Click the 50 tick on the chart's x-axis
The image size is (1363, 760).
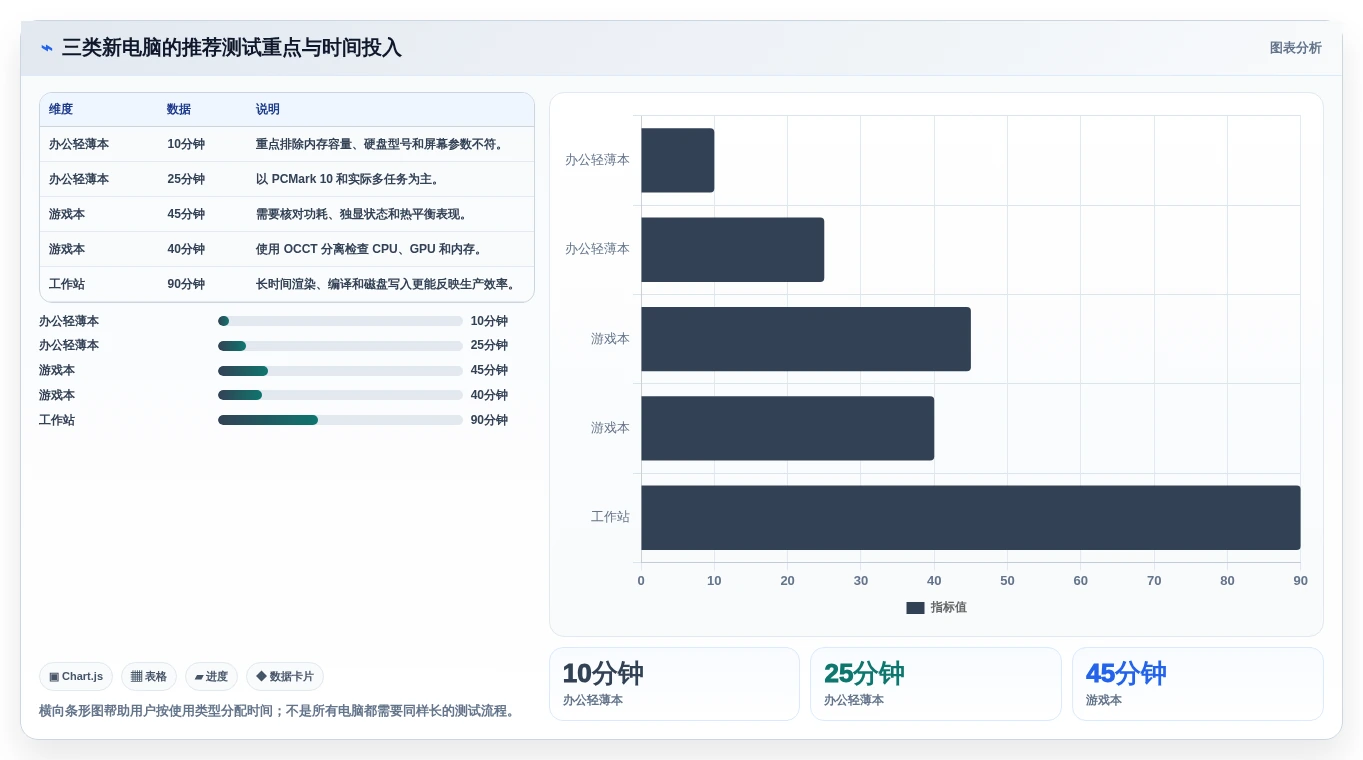pos(1007,581)
